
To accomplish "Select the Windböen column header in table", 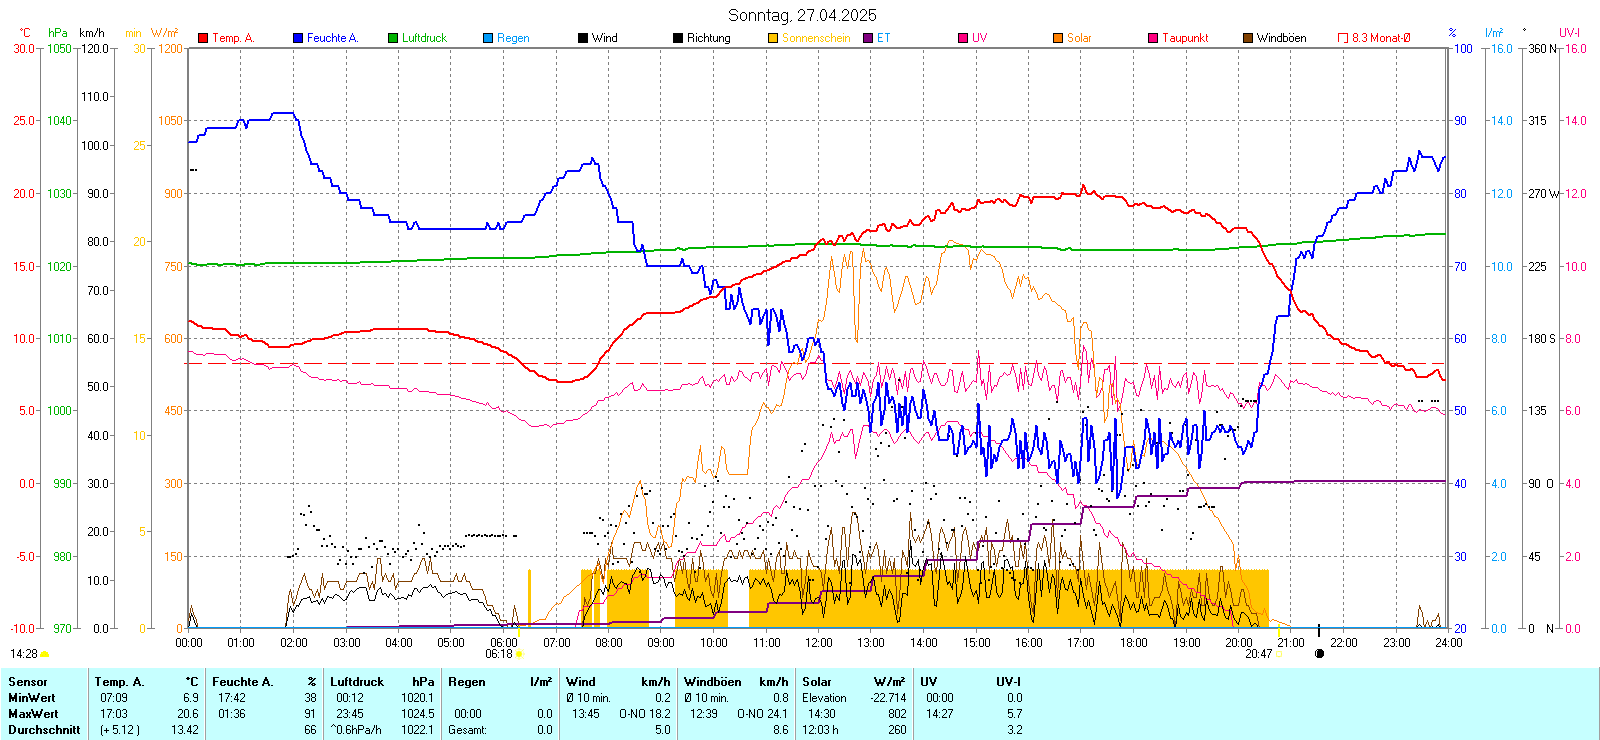I will pos(713,682).
